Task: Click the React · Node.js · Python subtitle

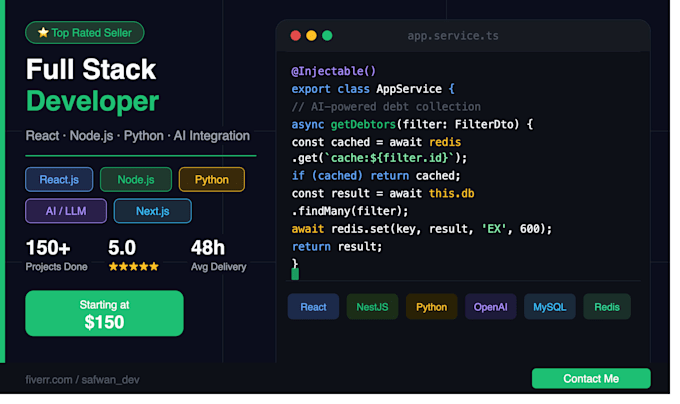Action: coord(137,136)
